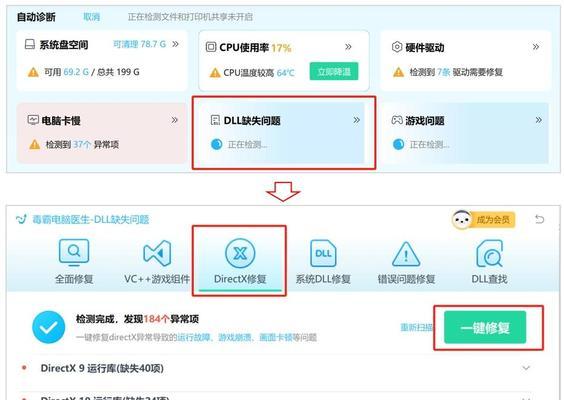Click the panda avatar icon

pos(461,219)
